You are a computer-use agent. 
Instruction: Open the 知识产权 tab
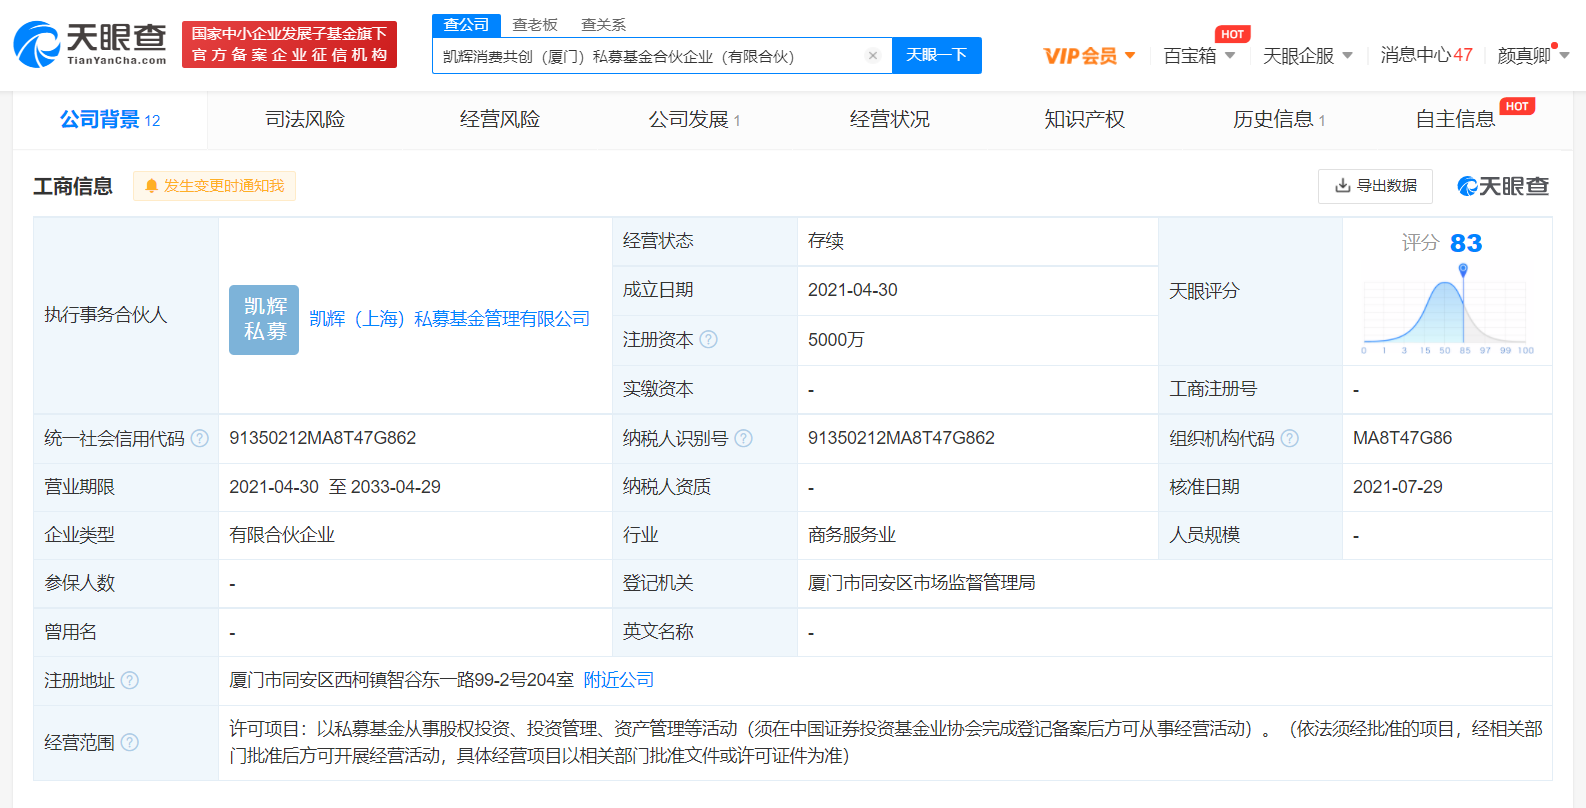tap(1084, 120)
